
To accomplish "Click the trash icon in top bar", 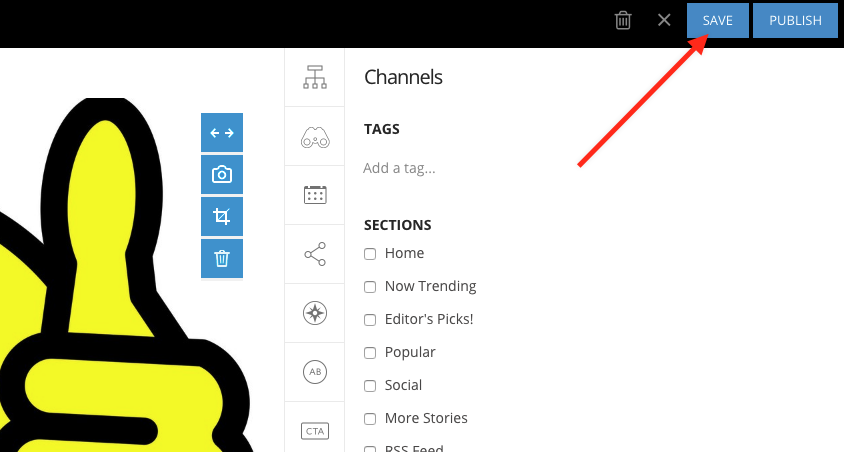I will [x=623, y=20].
